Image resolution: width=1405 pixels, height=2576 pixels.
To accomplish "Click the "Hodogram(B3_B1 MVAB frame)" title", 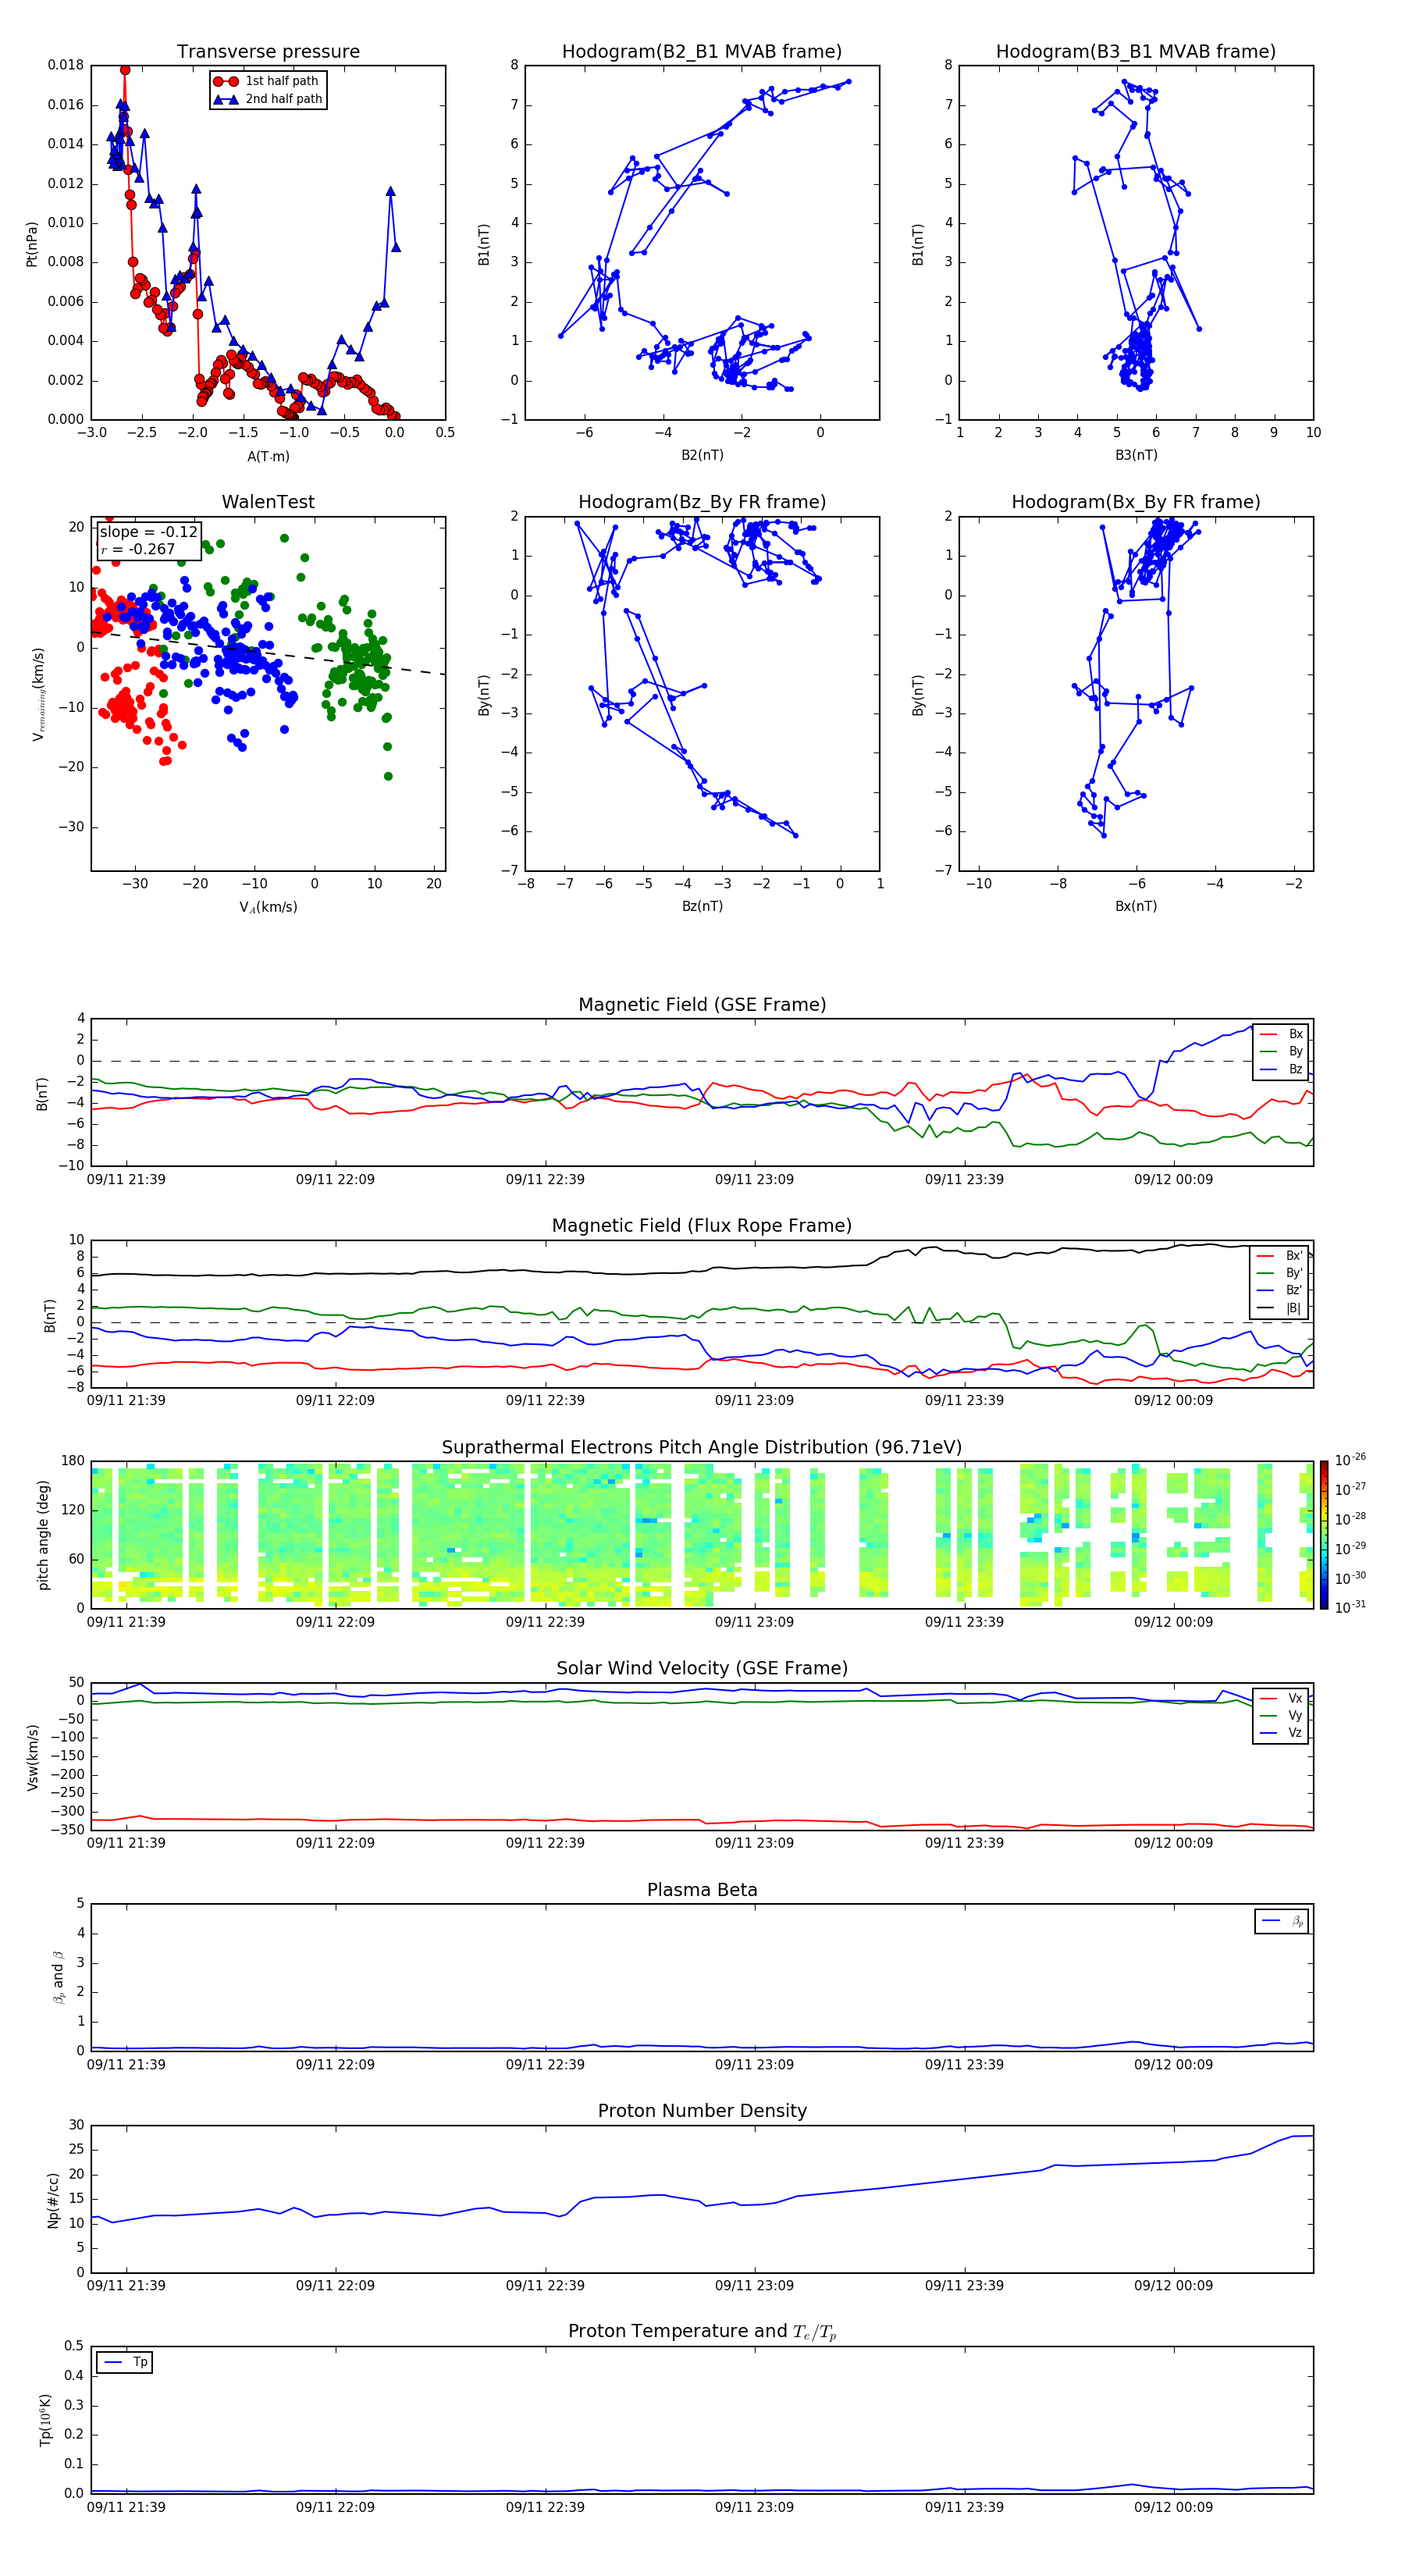I will click(x=1136, y=51).
